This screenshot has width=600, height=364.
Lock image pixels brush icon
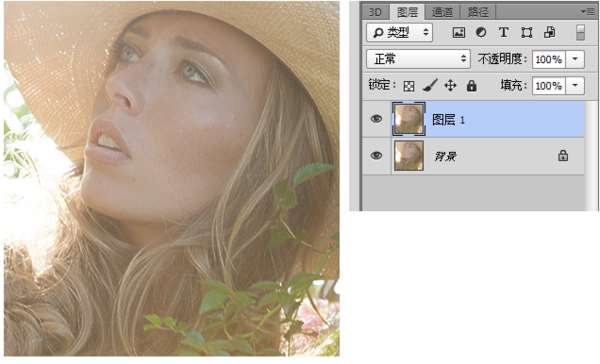pos(430,85)
